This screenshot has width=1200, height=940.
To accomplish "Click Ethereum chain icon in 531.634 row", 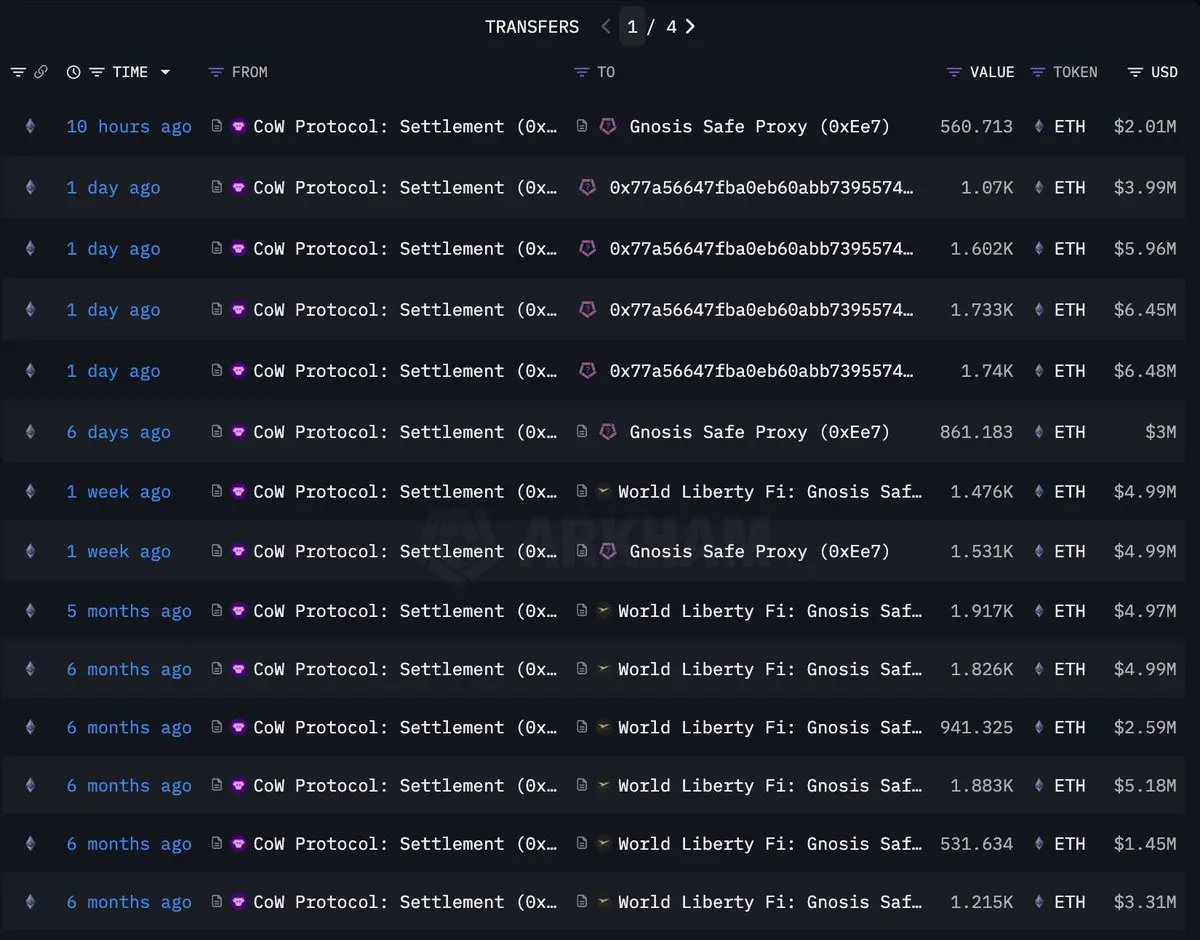I will pos(30,843).
